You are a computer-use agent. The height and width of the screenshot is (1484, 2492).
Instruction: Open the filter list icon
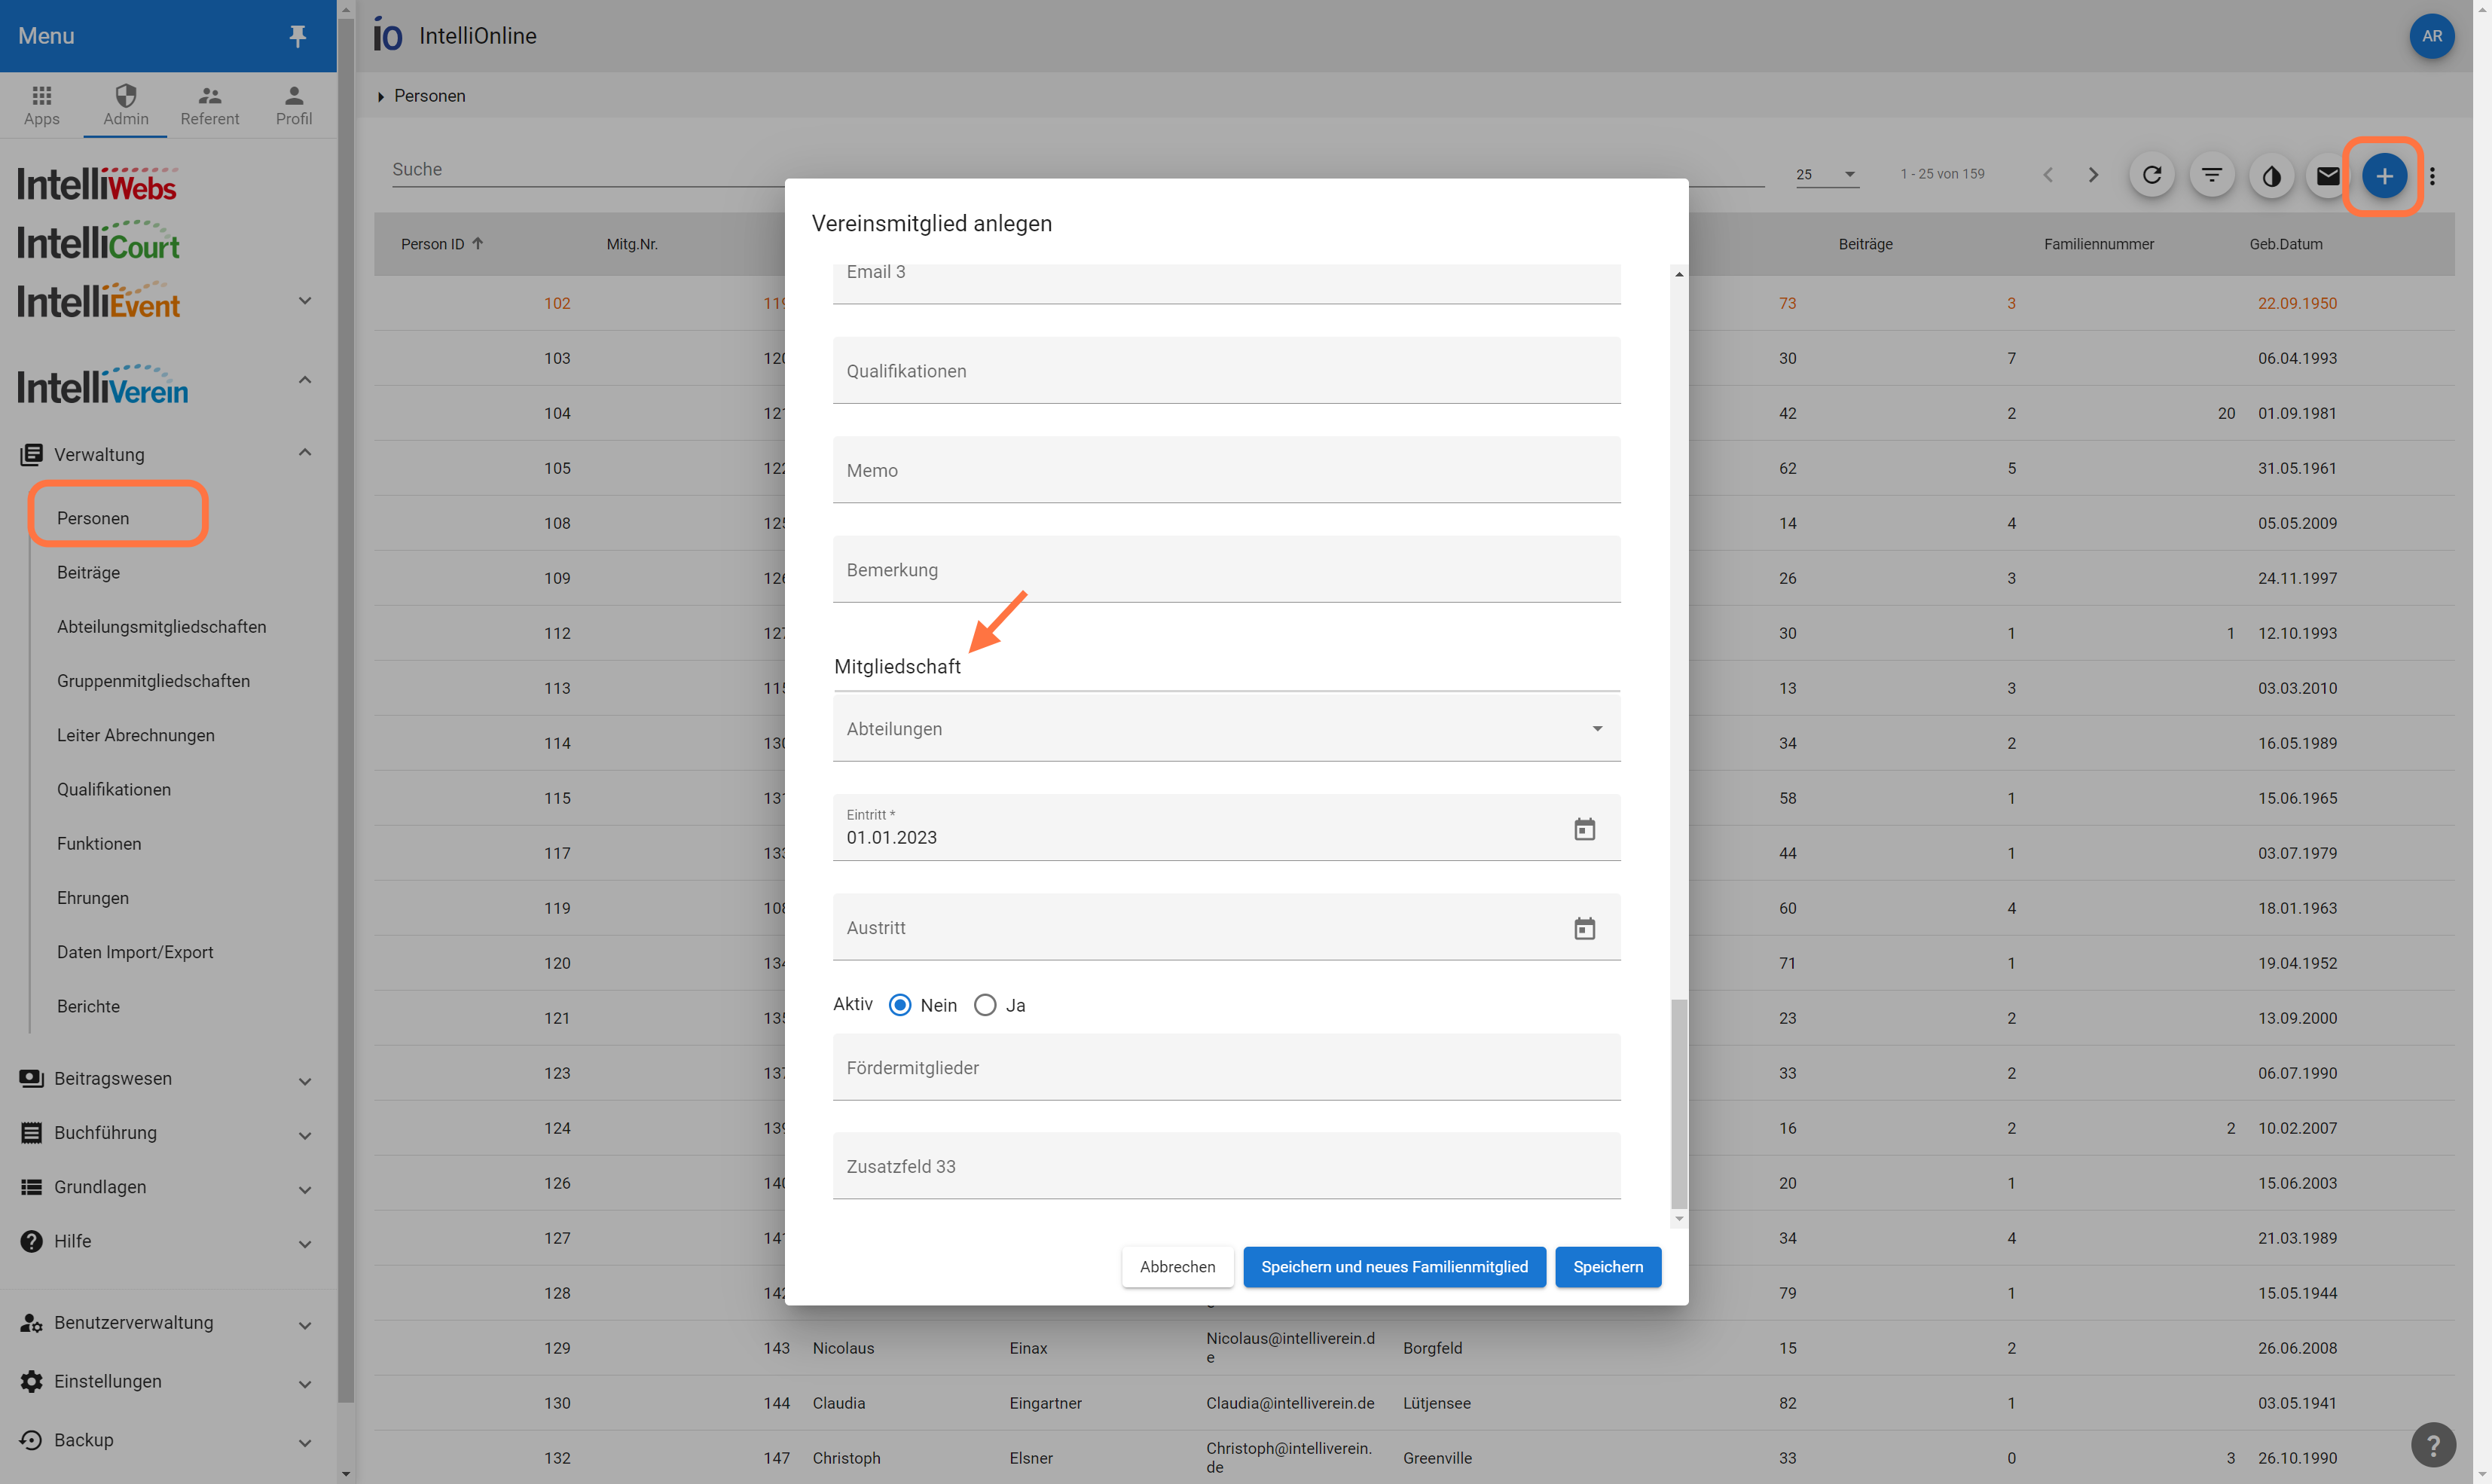[x=2212, y=176]
